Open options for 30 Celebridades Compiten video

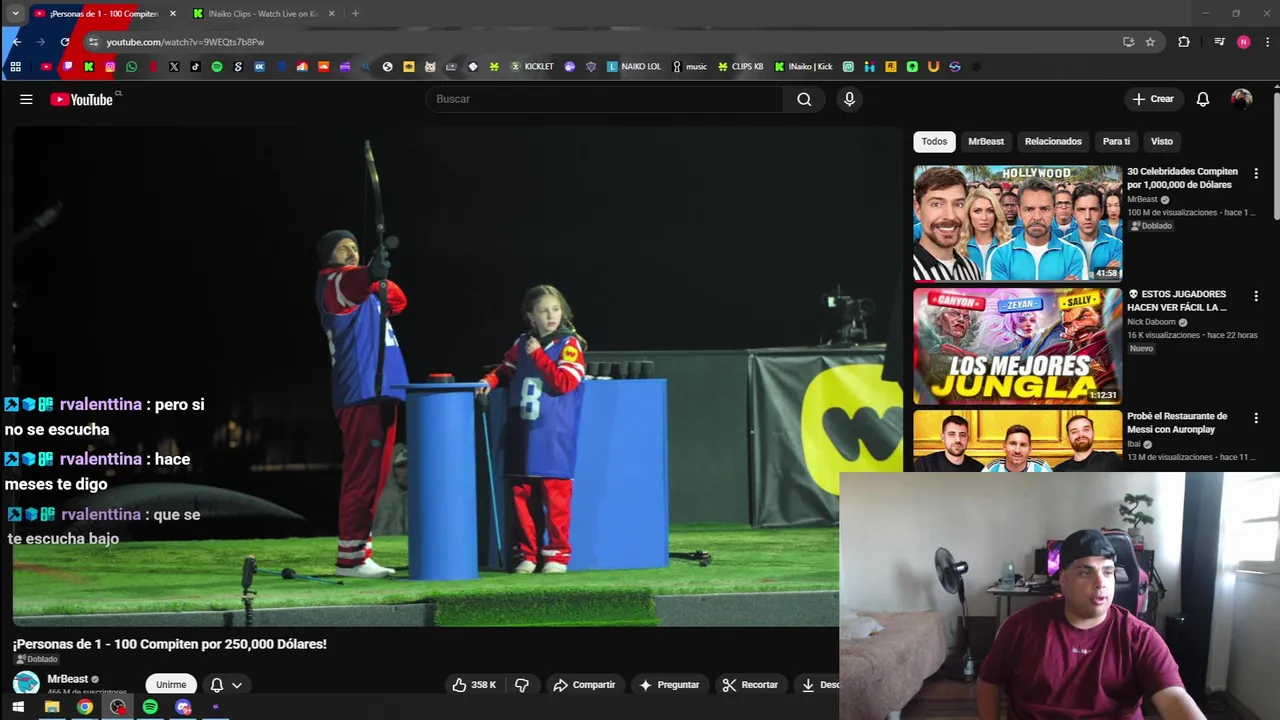[x=1256, y=173]
